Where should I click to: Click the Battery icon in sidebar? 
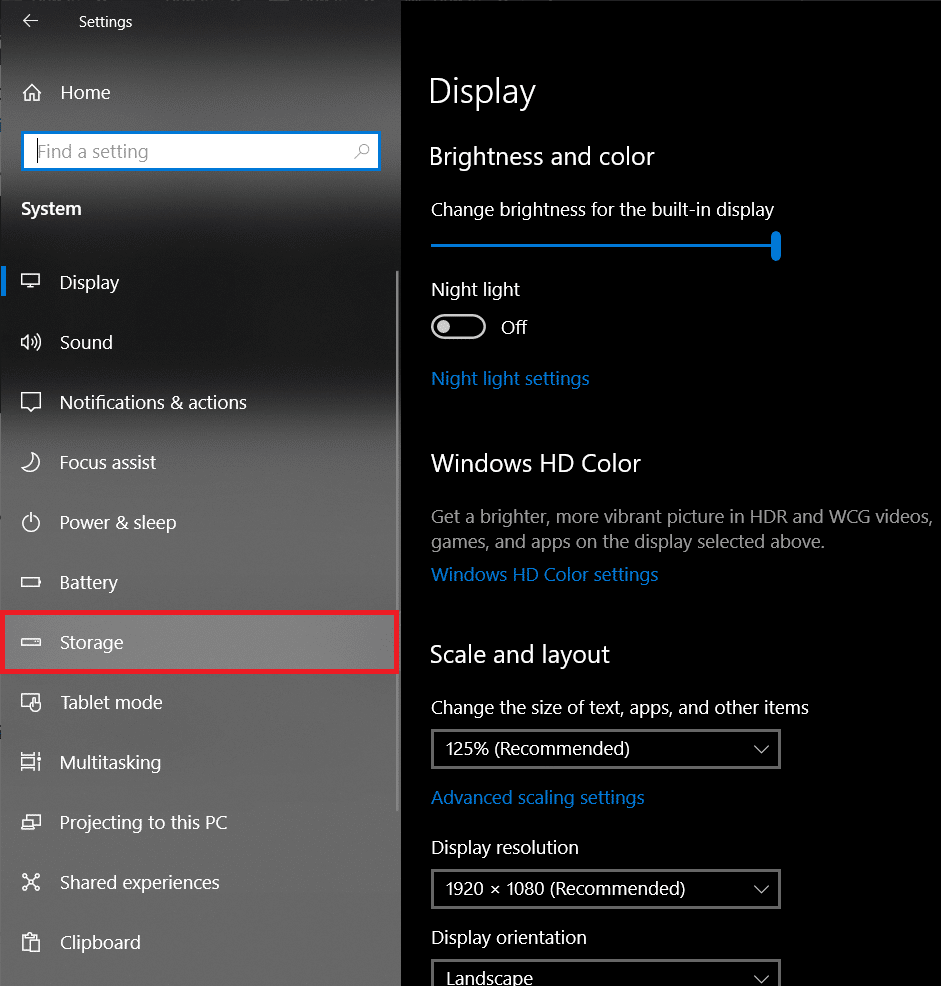pyautogui.click(x=31, y=583)
